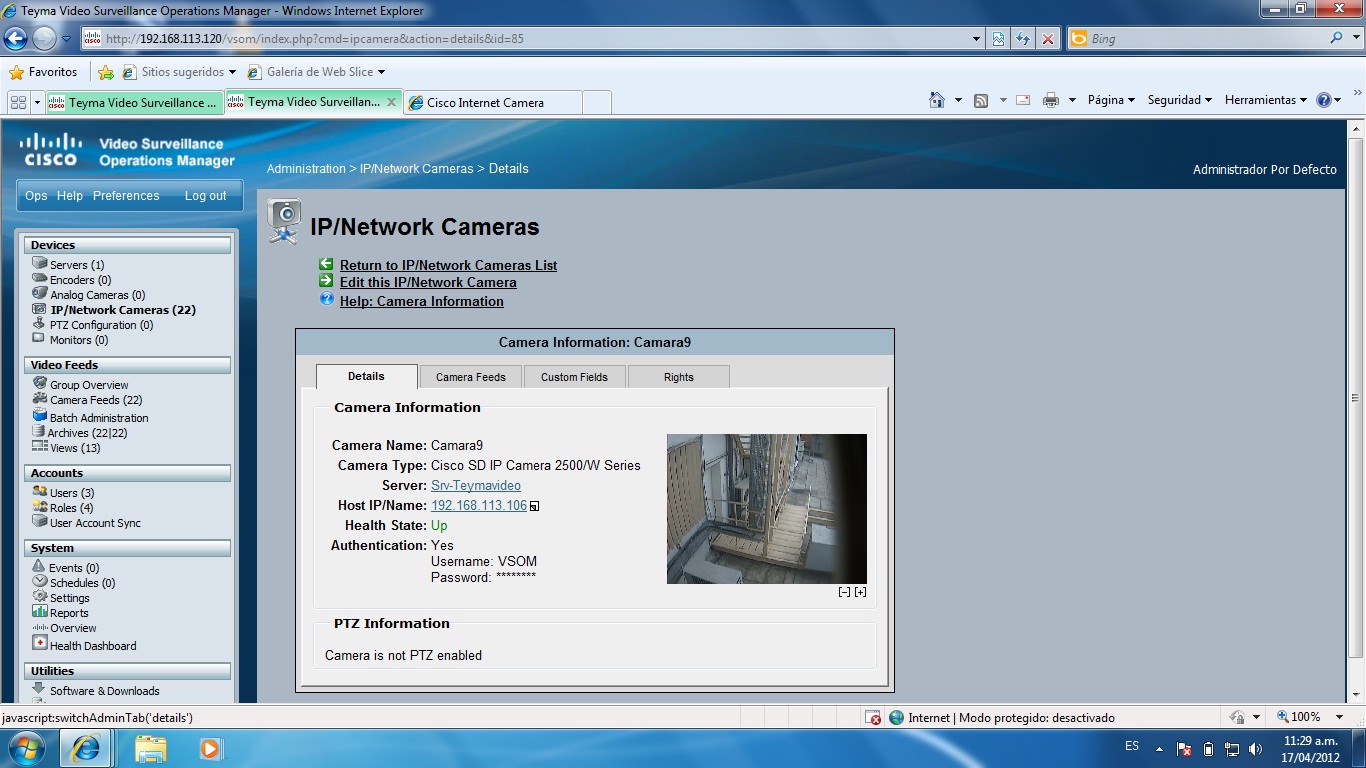This screenshot has width=1366, height=768.
Task: Click the Batch Administration icon
Action: (x=40, y=416)
